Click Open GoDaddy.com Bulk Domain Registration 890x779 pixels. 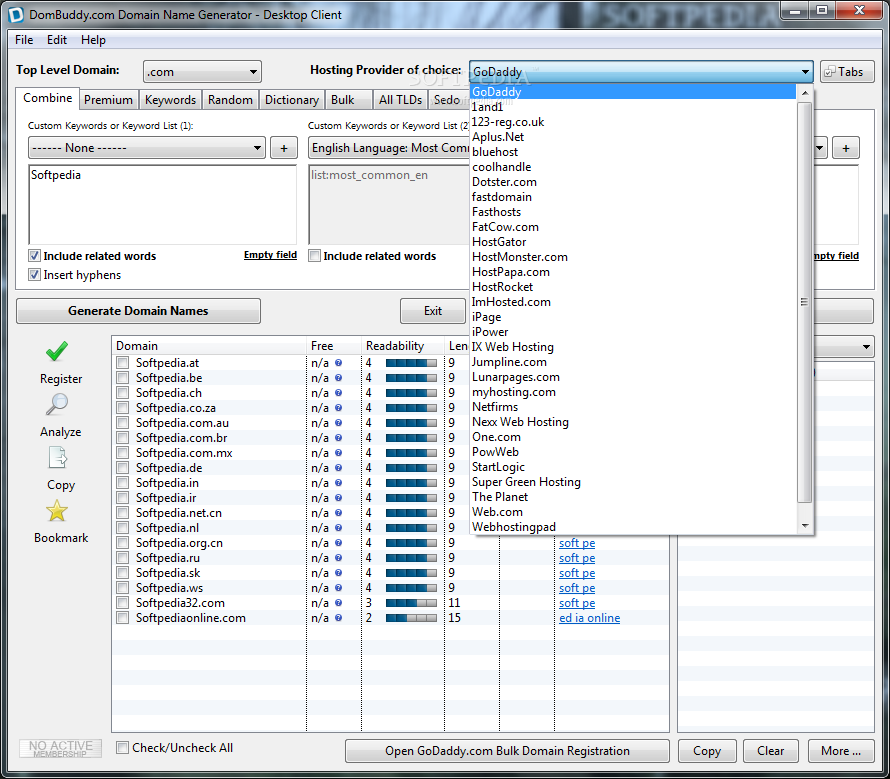click(x=507, y=751)
